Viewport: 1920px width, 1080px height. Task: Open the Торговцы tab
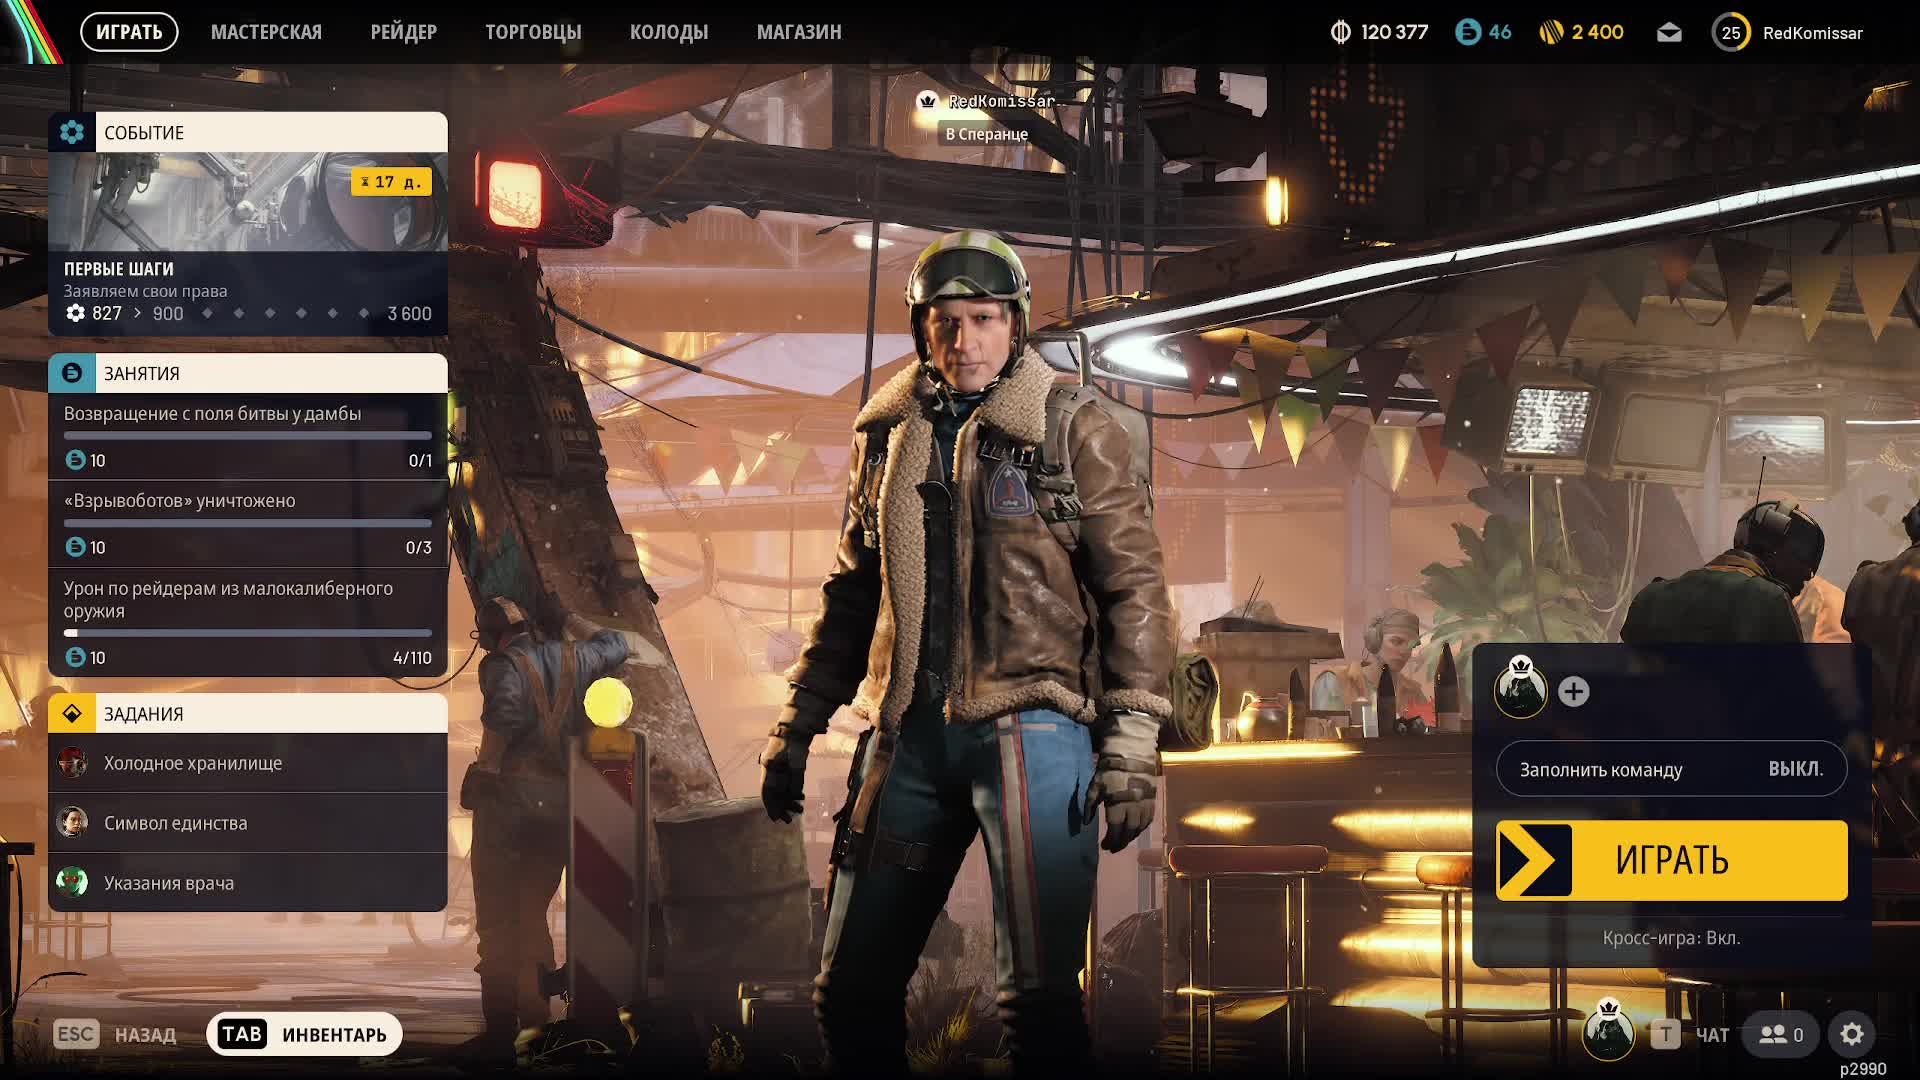(x=533, y=32)
